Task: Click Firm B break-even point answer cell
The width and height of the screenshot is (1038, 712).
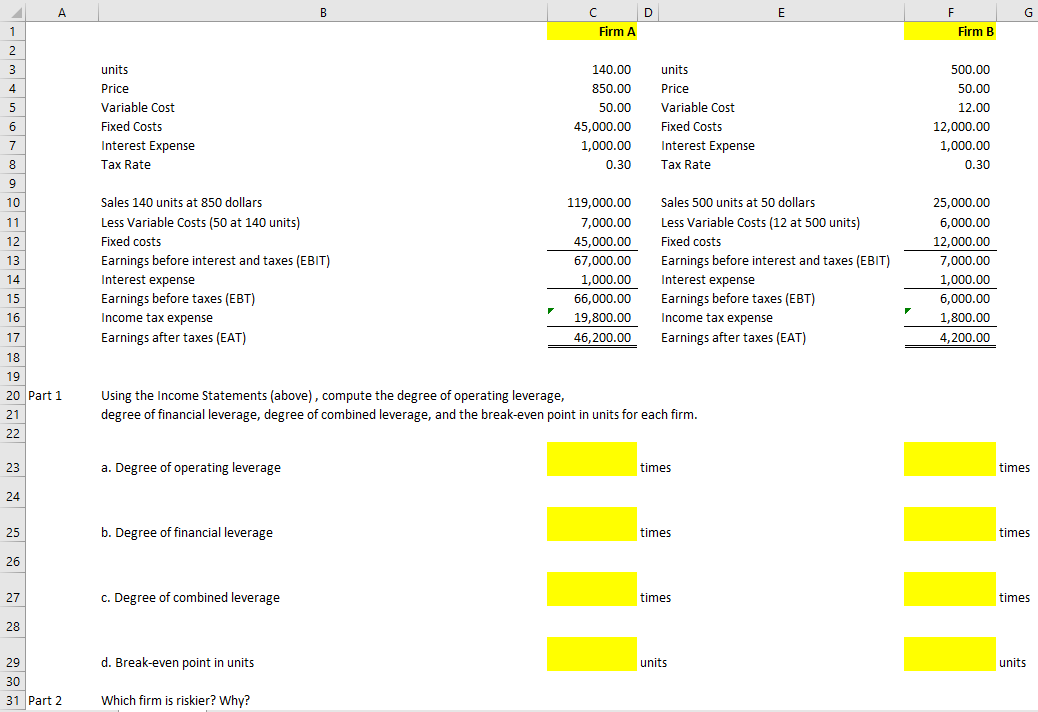Action: click(x=950, y=654)
